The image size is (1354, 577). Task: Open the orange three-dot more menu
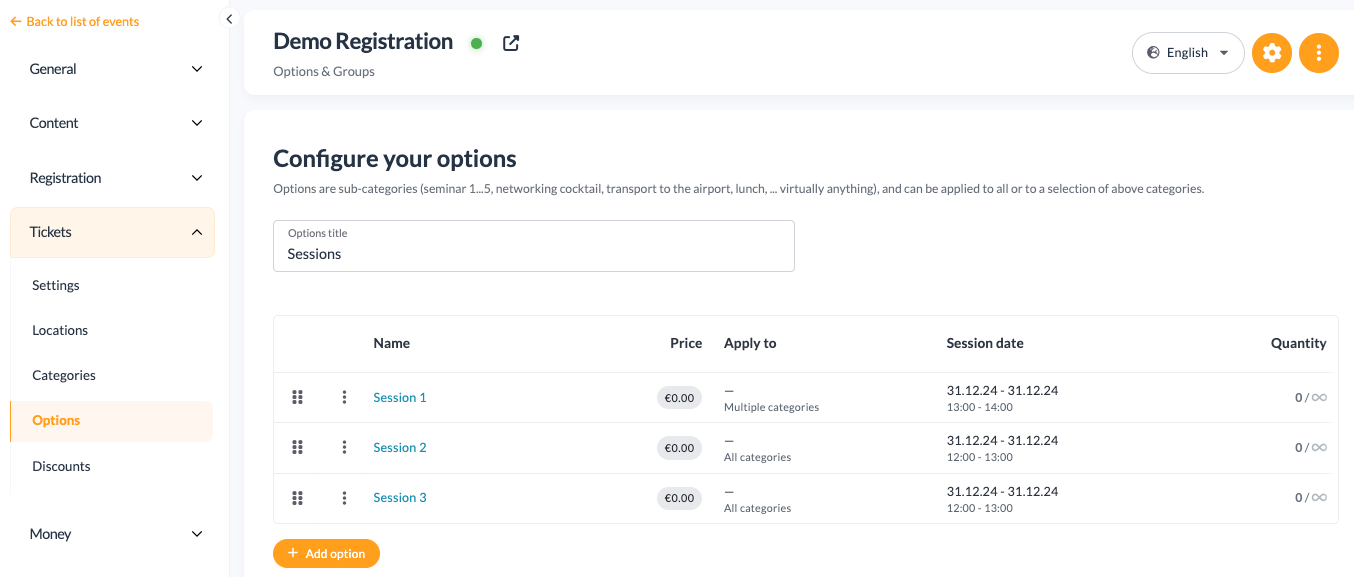[1319, 53]
